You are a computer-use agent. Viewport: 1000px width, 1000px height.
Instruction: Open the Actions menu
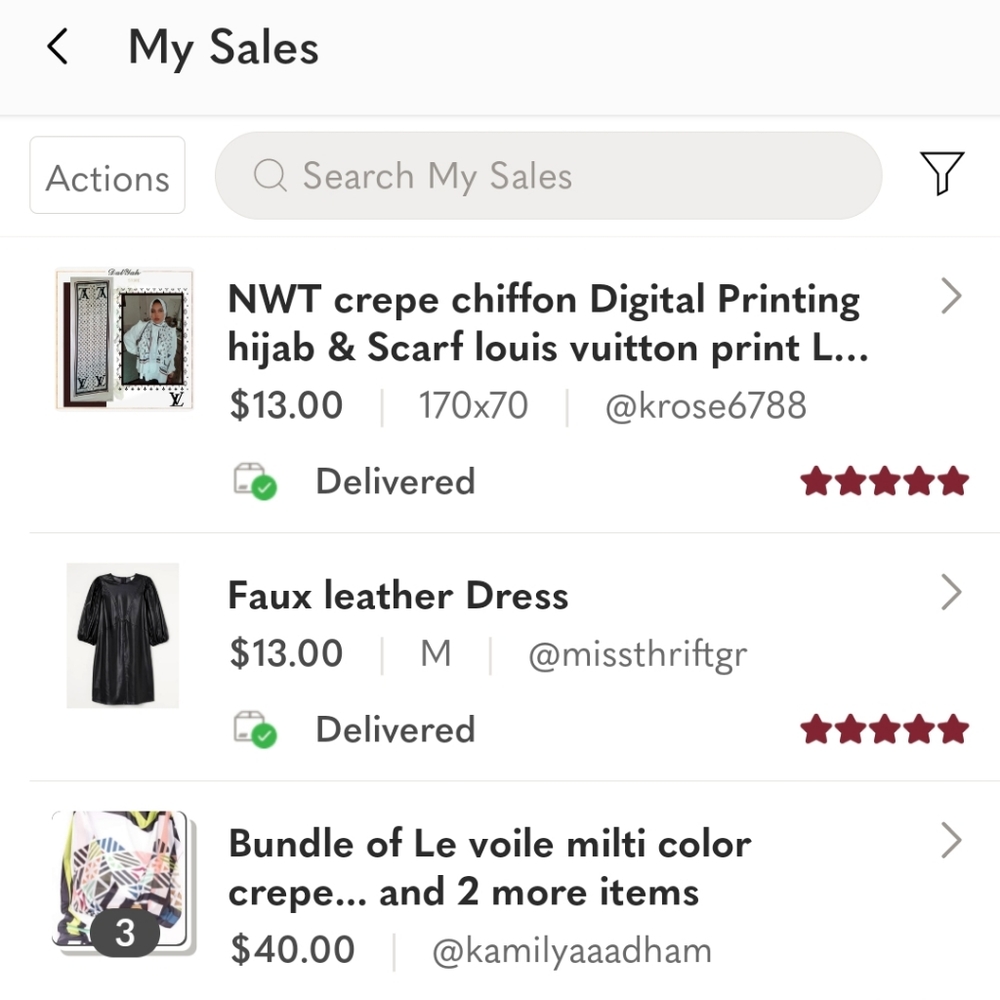click(107, 176)
